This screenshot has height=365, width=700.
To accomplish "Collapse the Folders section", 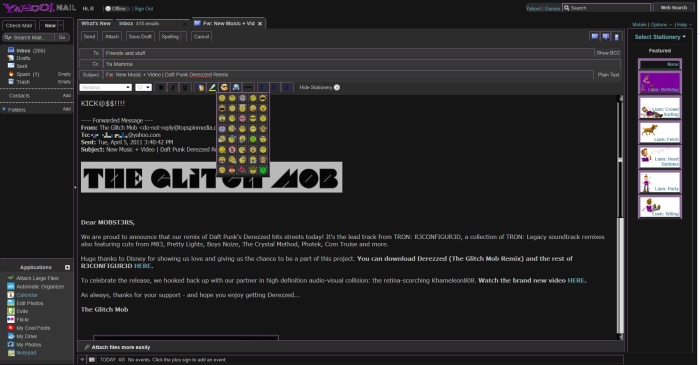I will coord(4,109).
